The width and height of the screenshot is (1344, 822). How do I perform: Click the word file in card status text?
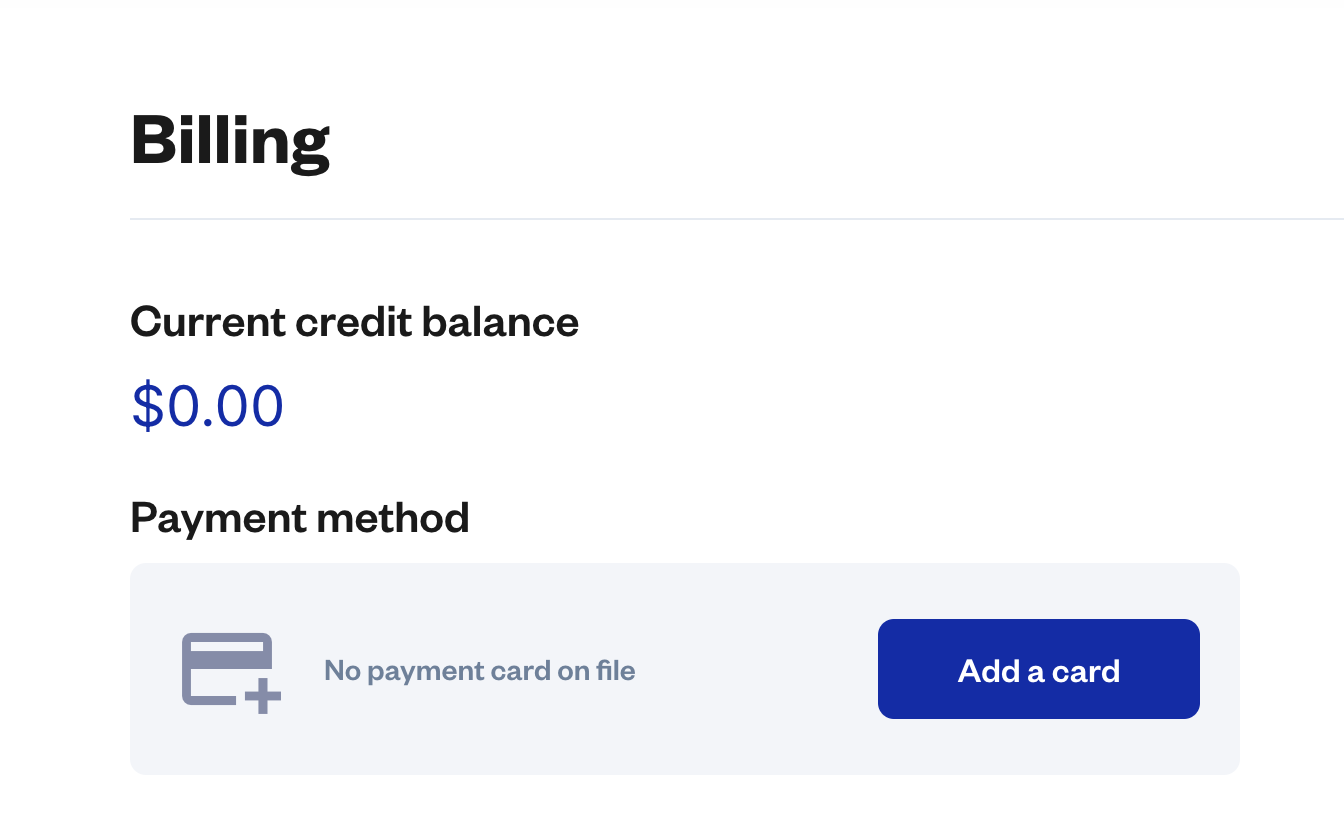point(616,670)
